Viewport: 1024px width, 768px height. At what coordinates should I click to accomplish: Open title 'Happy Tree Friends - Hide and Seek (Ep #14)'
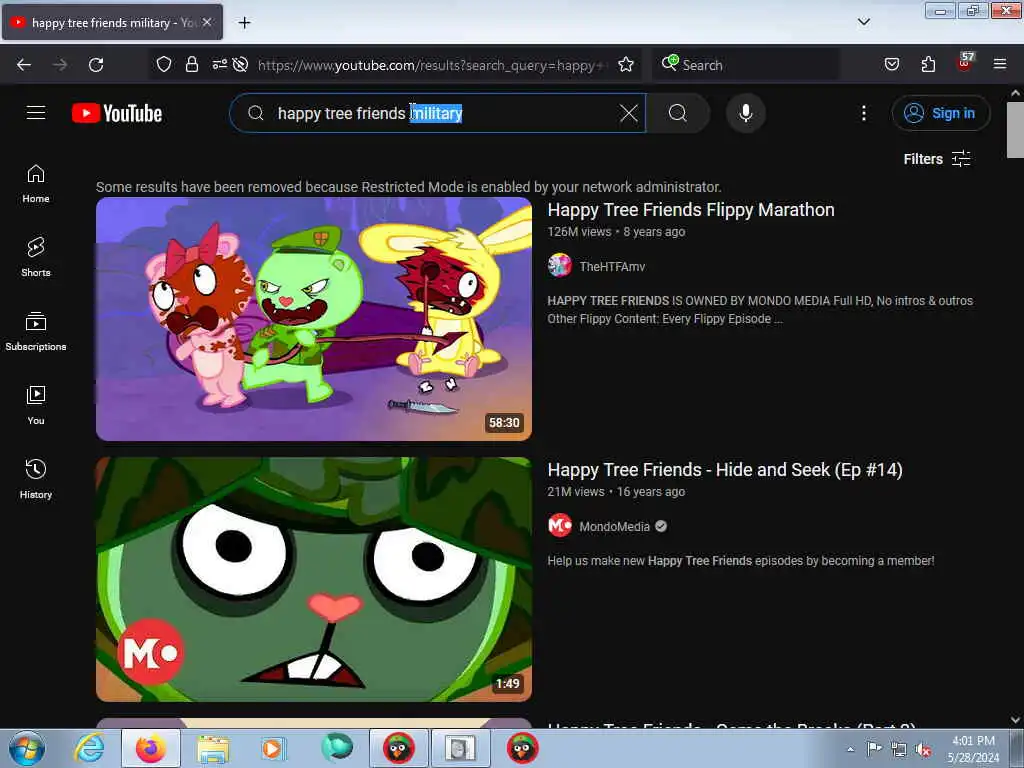tap(725, 470)
